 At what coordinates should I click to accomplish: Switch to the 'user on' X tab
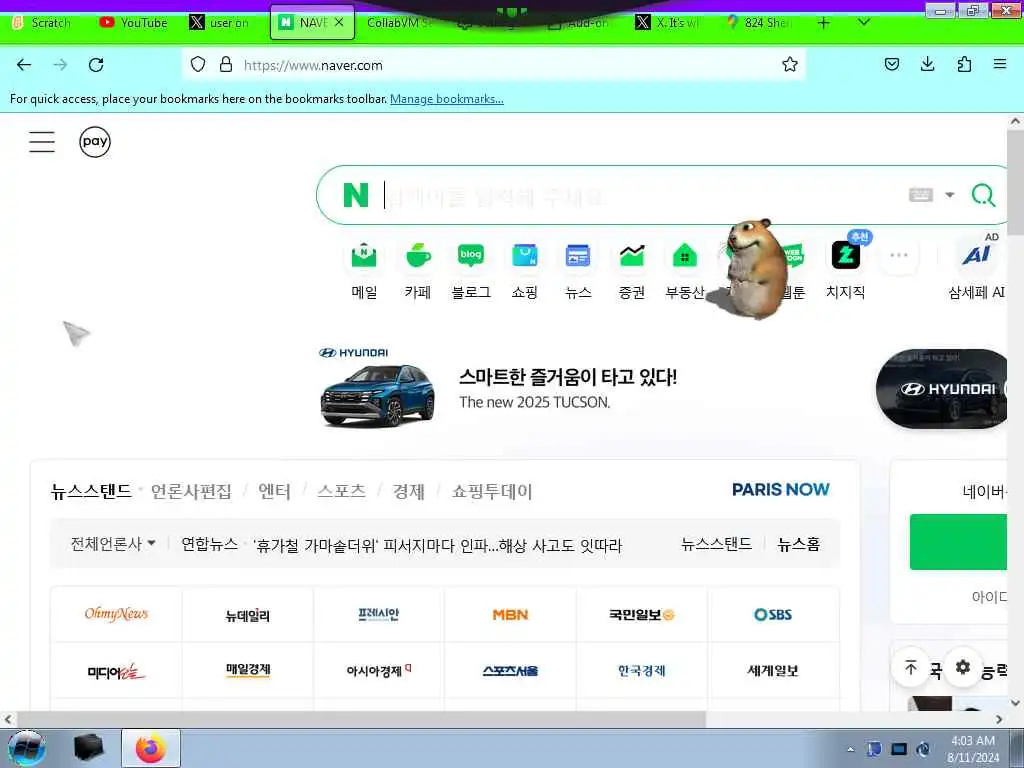(x=220, y=23)
